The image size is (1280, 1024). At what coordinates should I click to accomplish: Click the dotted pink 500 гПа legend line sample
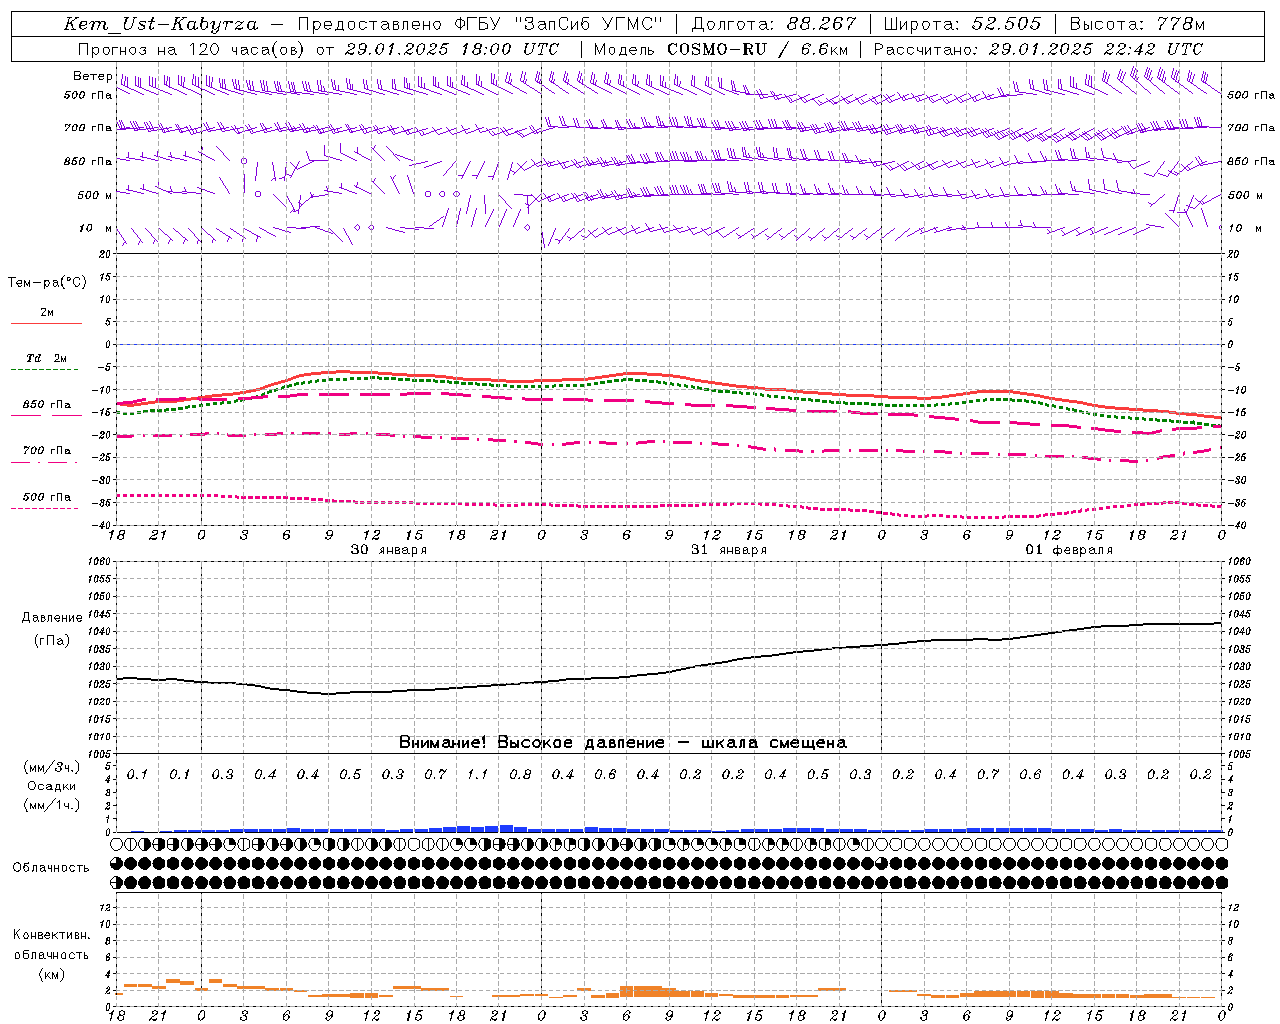(x=46, y=509)
